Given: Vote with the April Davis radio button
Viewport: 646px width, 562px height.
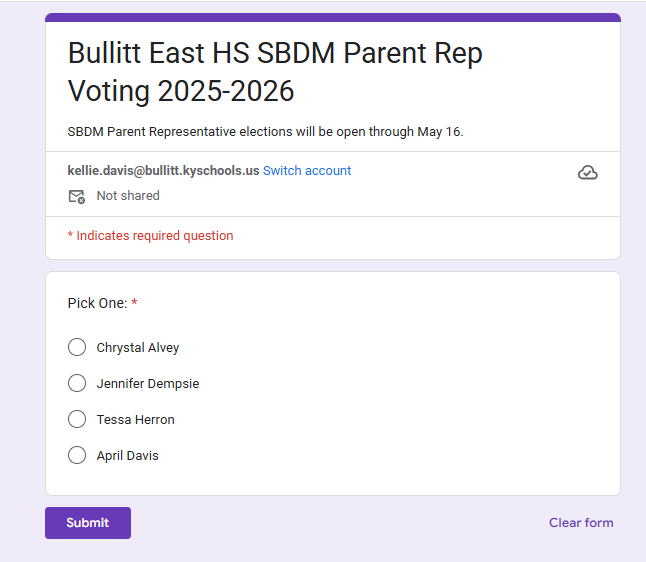Looking at the screenshot, I should (77, 455).
